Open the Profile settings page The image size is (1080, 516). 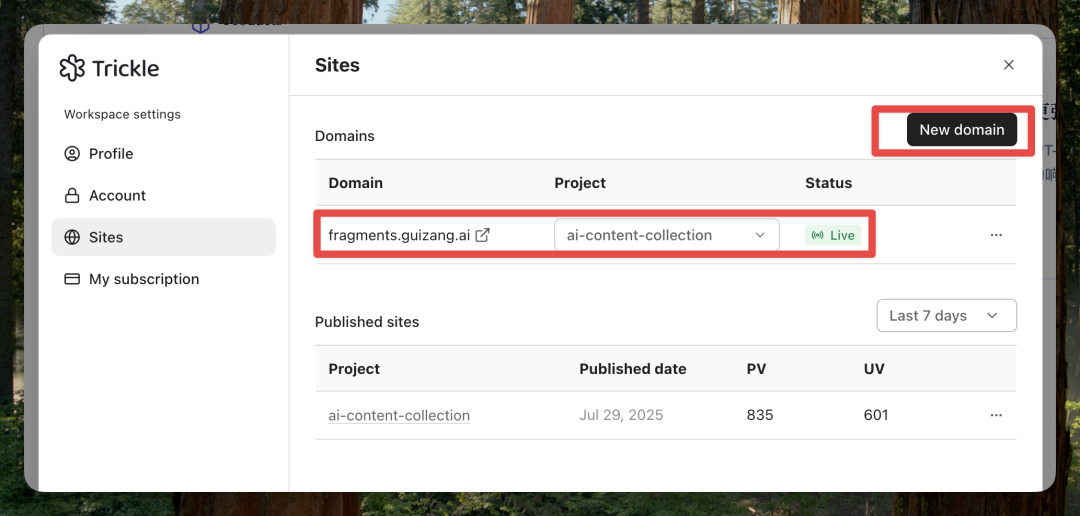pos(163,154)
